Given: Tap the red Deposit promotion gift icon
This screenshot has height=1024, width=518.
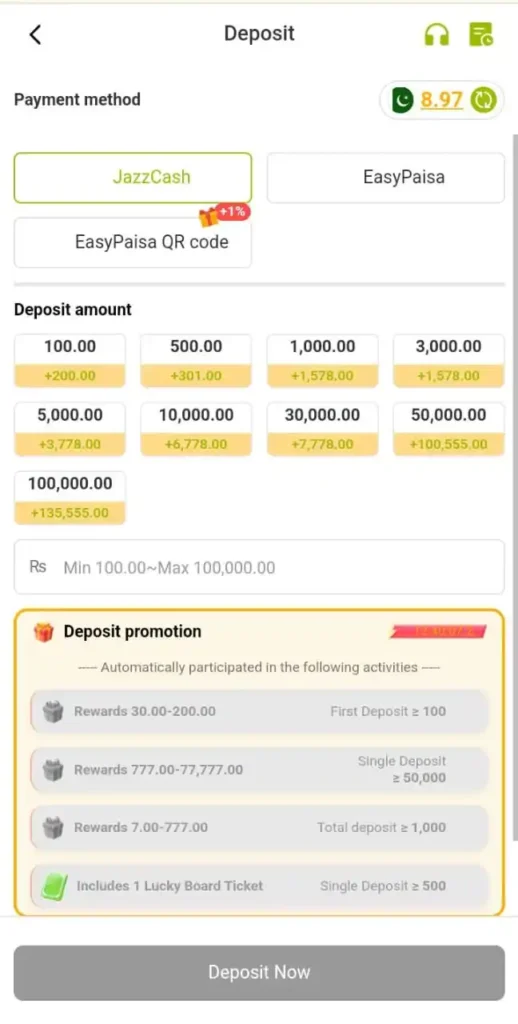Looking at the screenshot, I should pyautogui.click(x=44, y=632).
